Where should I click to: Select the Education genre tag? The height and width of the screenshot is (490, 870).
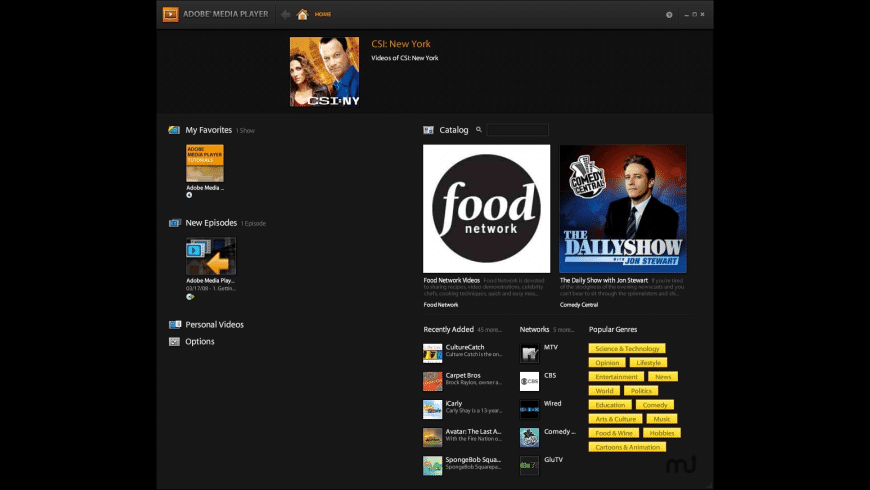tap(610, 405)
